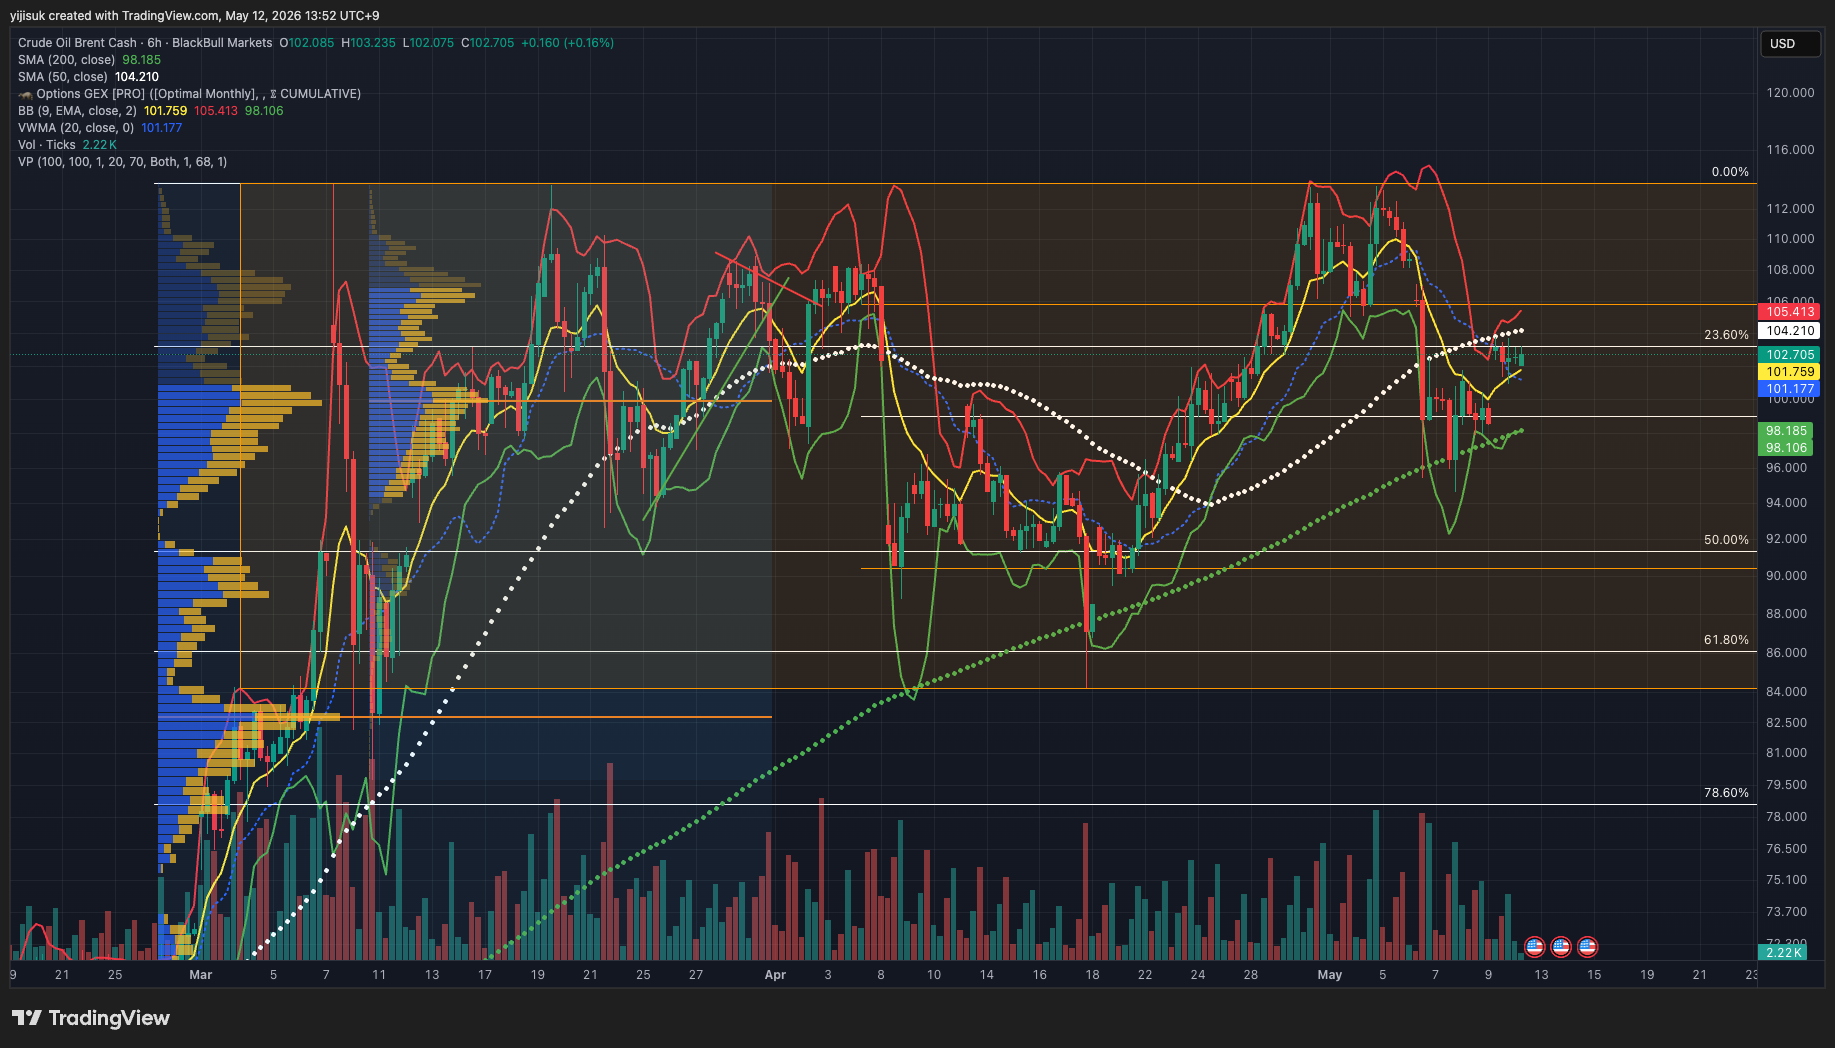Screen dimensions: 1835x1048
Task: Click the white 104.210 price label
Action: click(1789, 331)
